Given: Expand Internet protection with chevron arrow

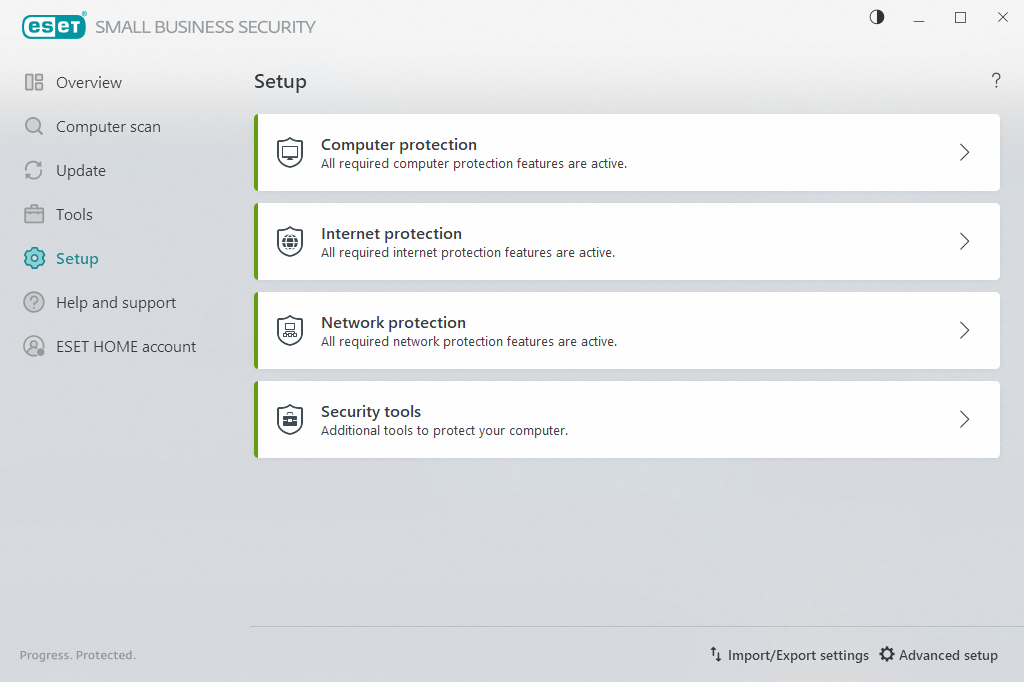Looking at the screenshot, I should click(x=964, y=241).
